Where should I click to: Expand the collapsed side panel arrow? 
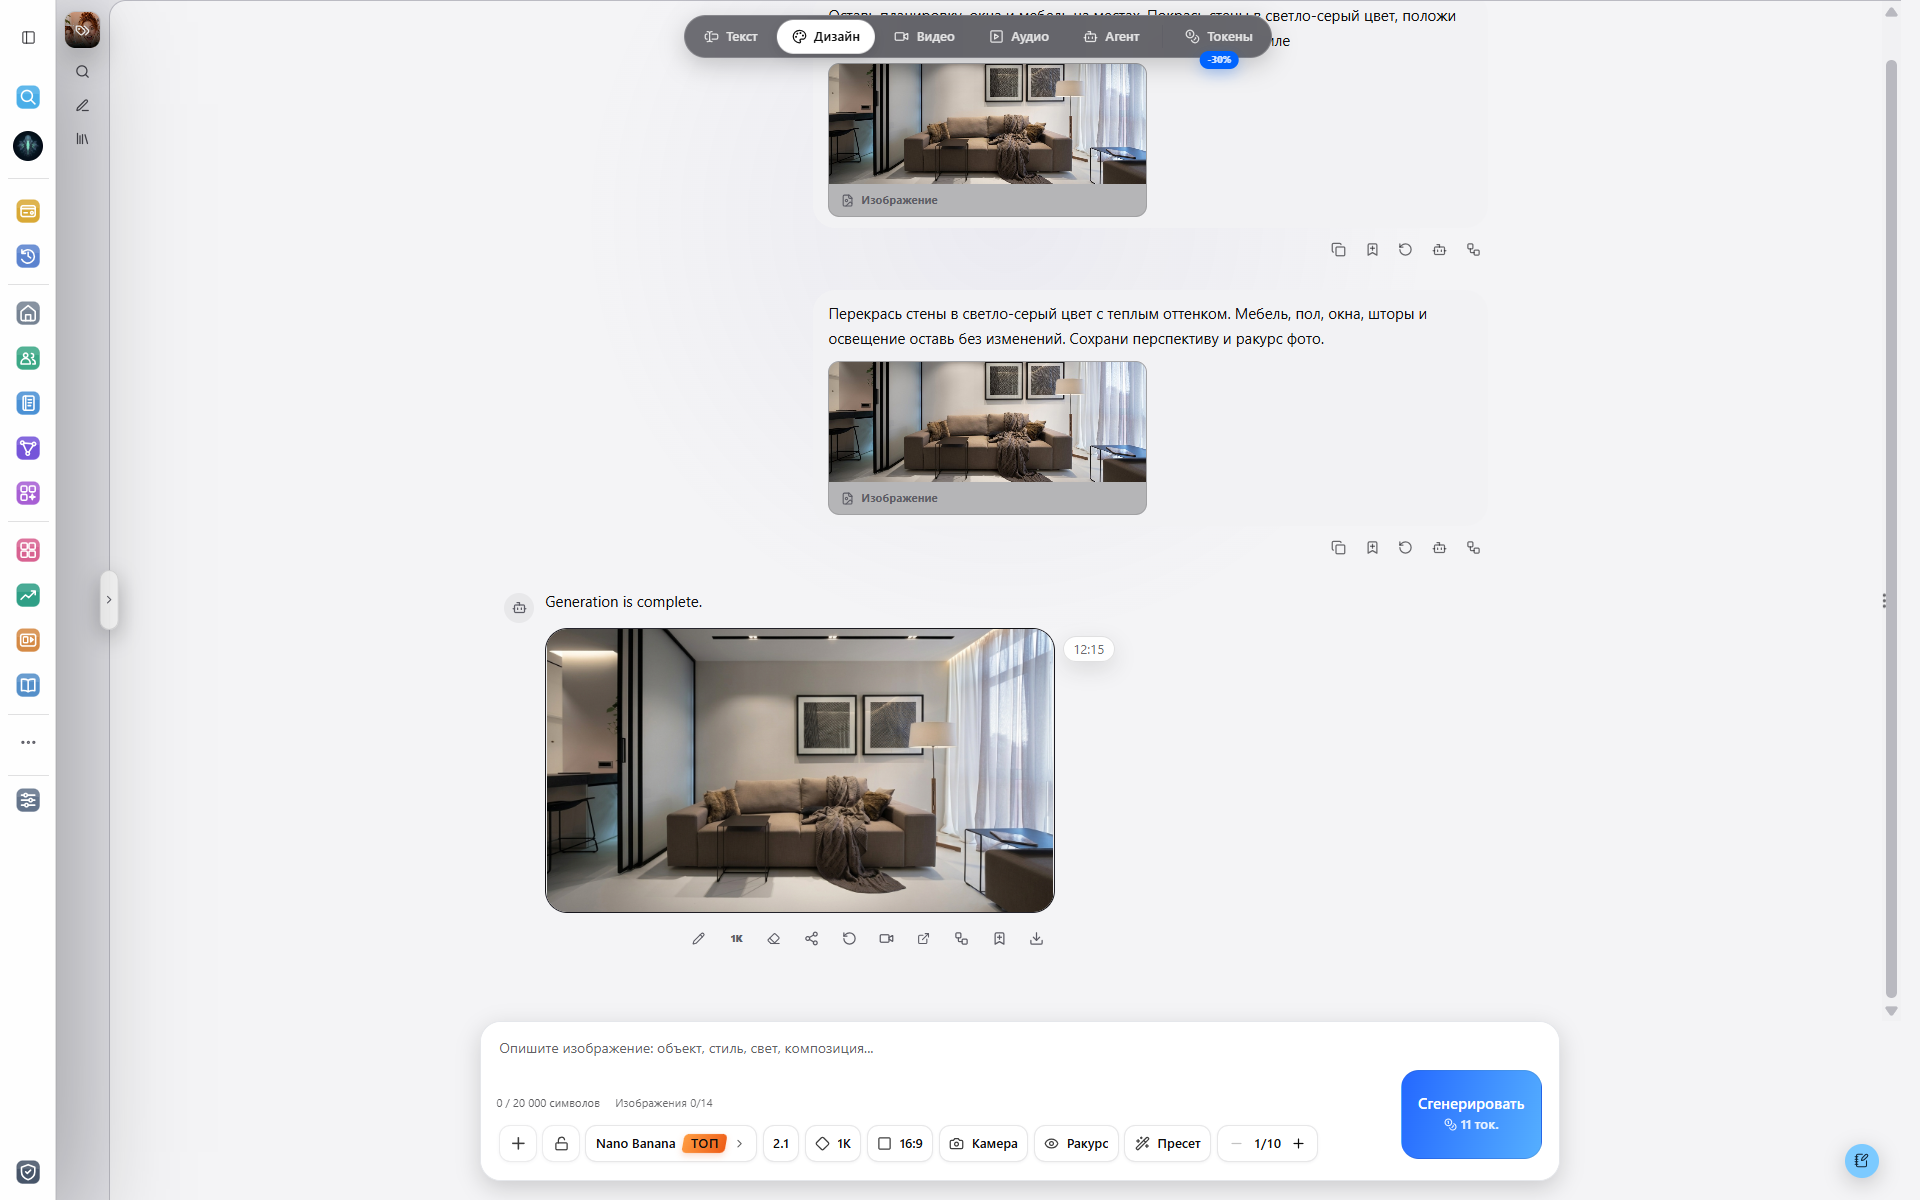(109, 600)
